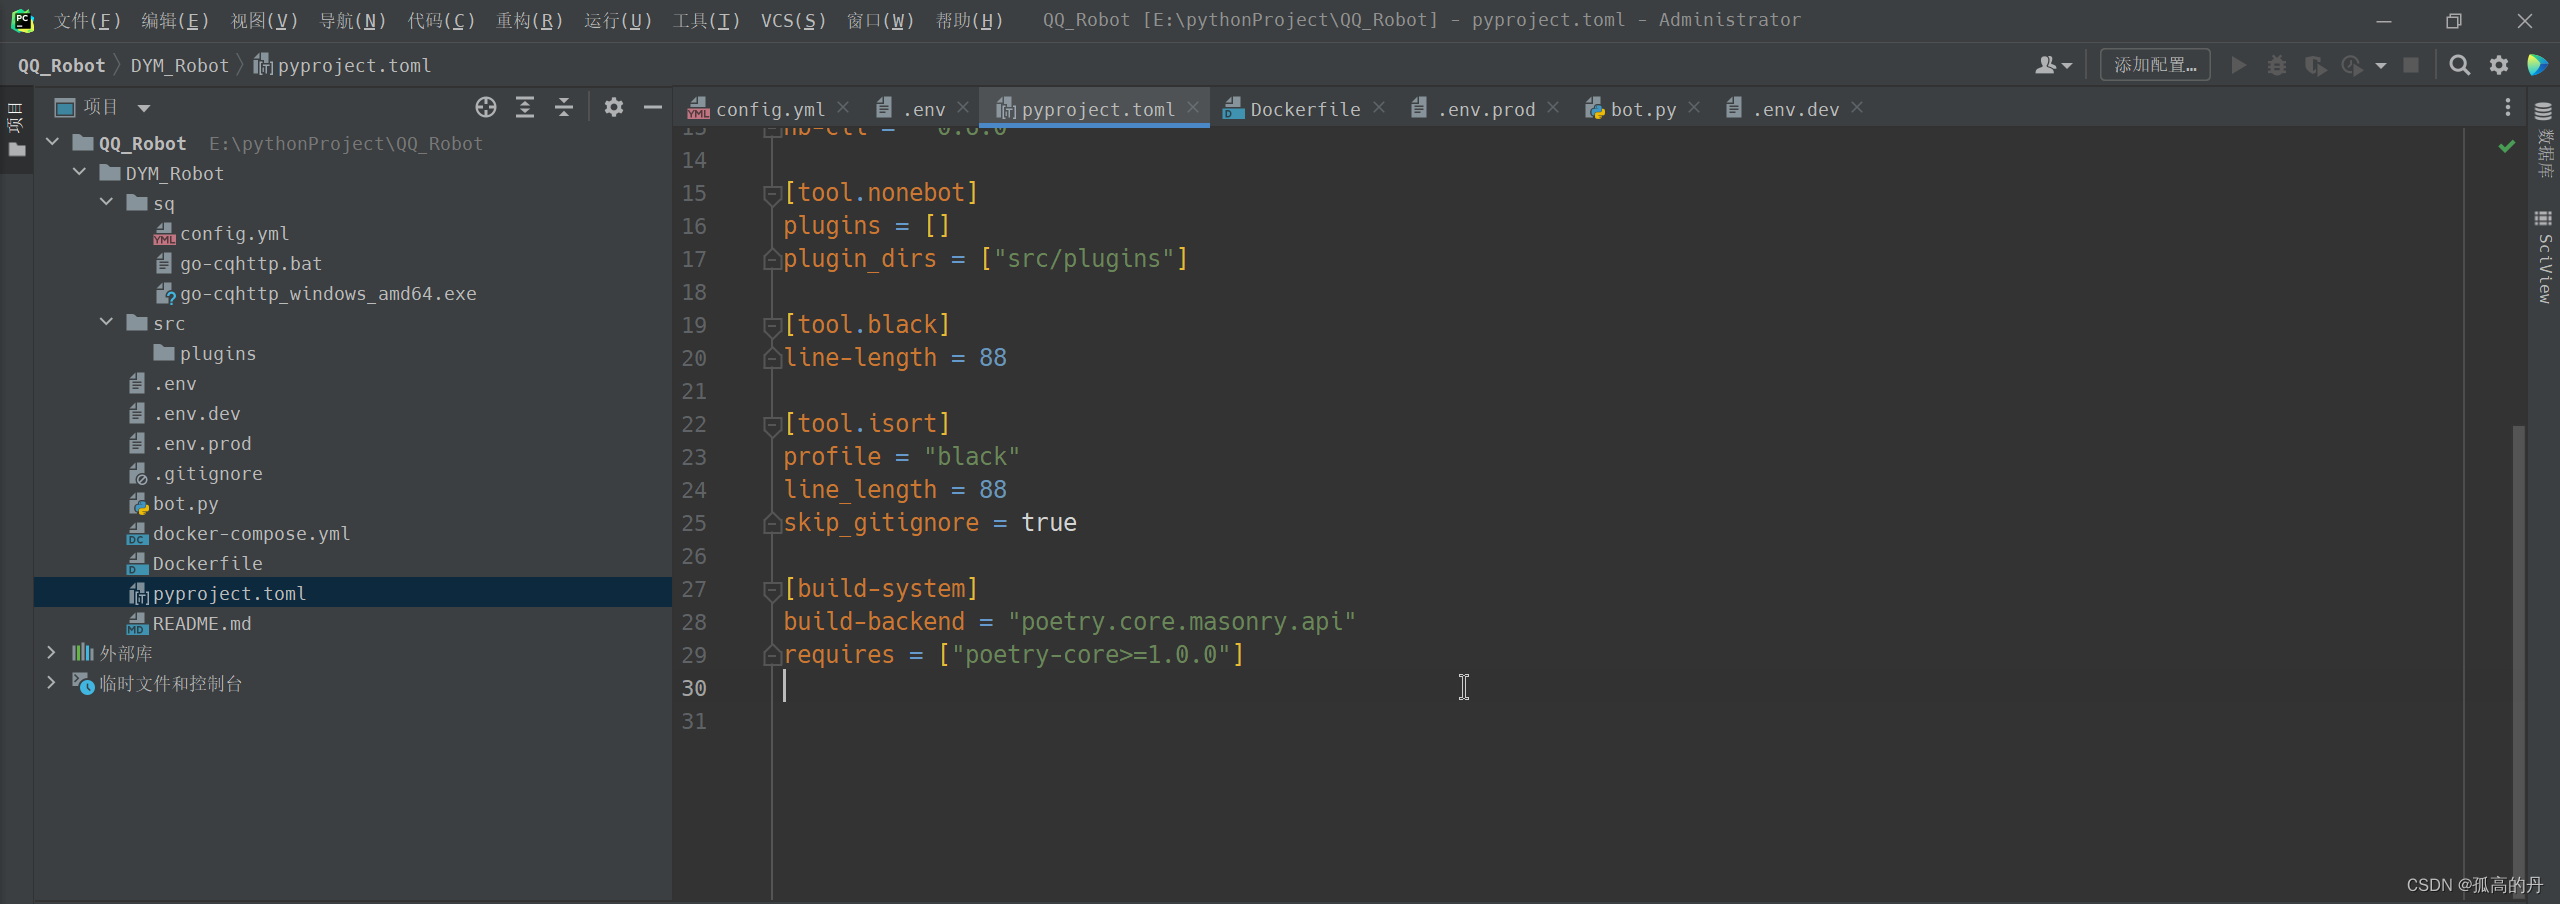Collapse the DYM_Robot folder

coord(80,172)
